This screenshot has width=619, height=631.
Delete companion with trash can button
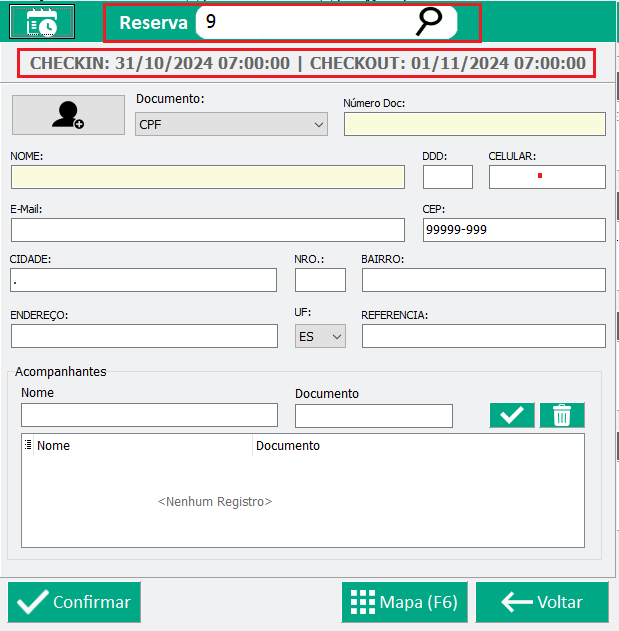tap(562, 415)
